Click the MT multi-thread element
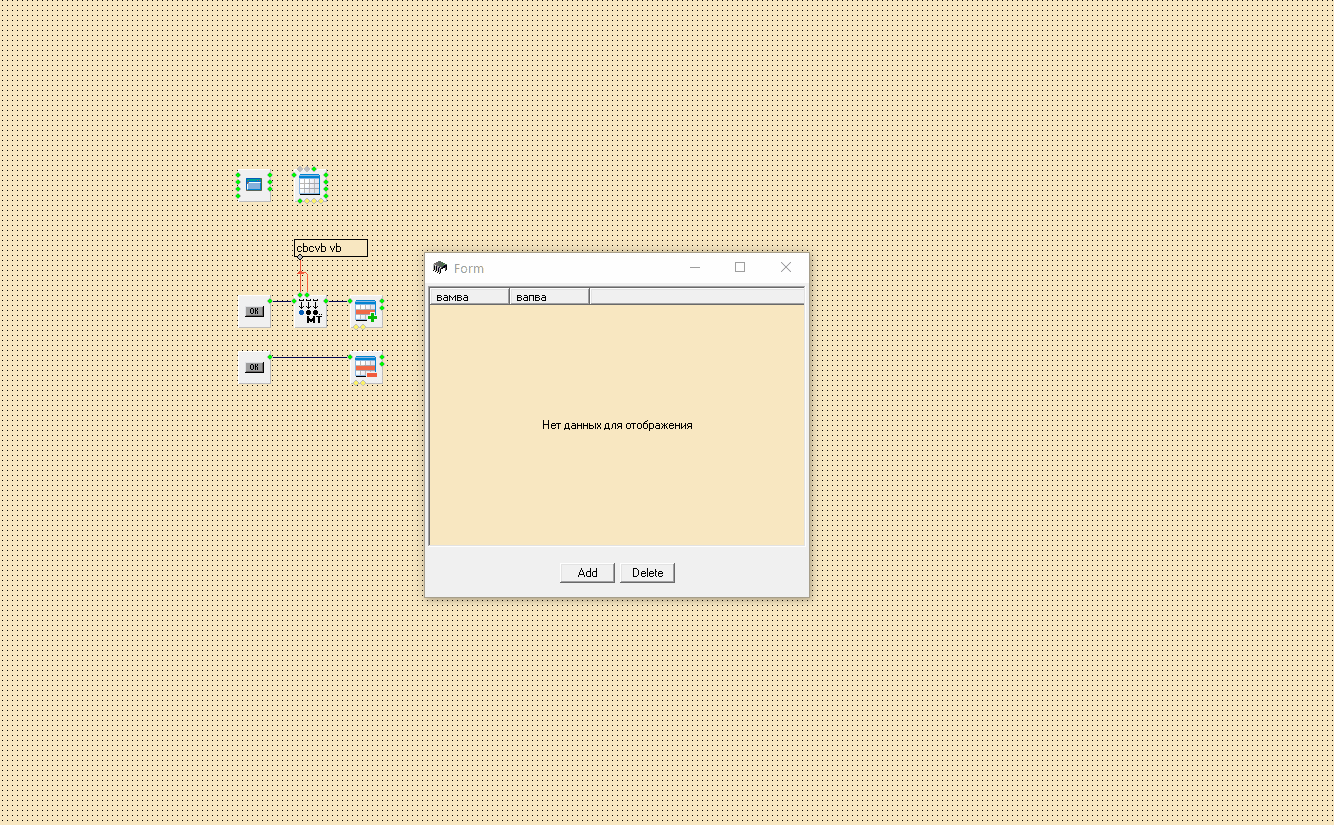 point(311,312)
